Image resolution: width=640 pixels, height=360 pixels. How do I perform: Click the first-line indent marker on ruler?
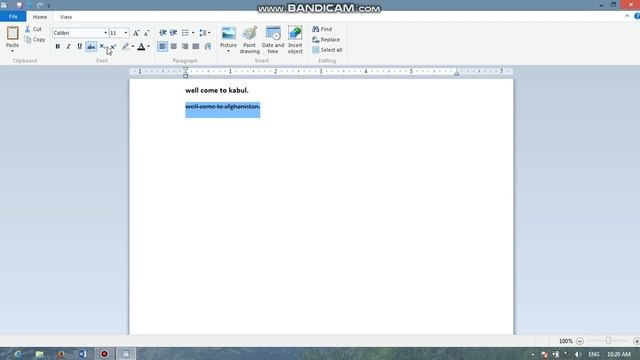185,69
